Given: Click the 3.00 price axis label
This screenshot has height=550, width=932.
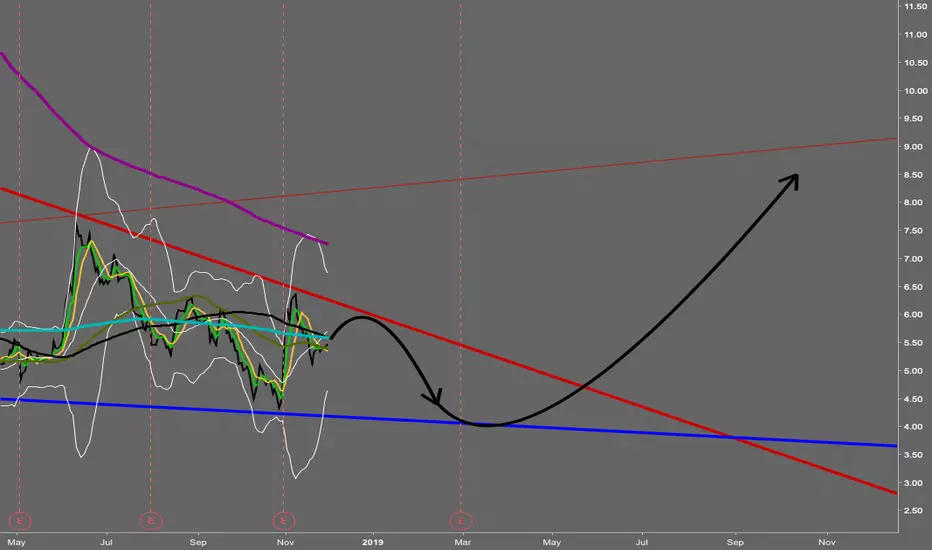Looking at the screenshot, I should tap(914, 483).
